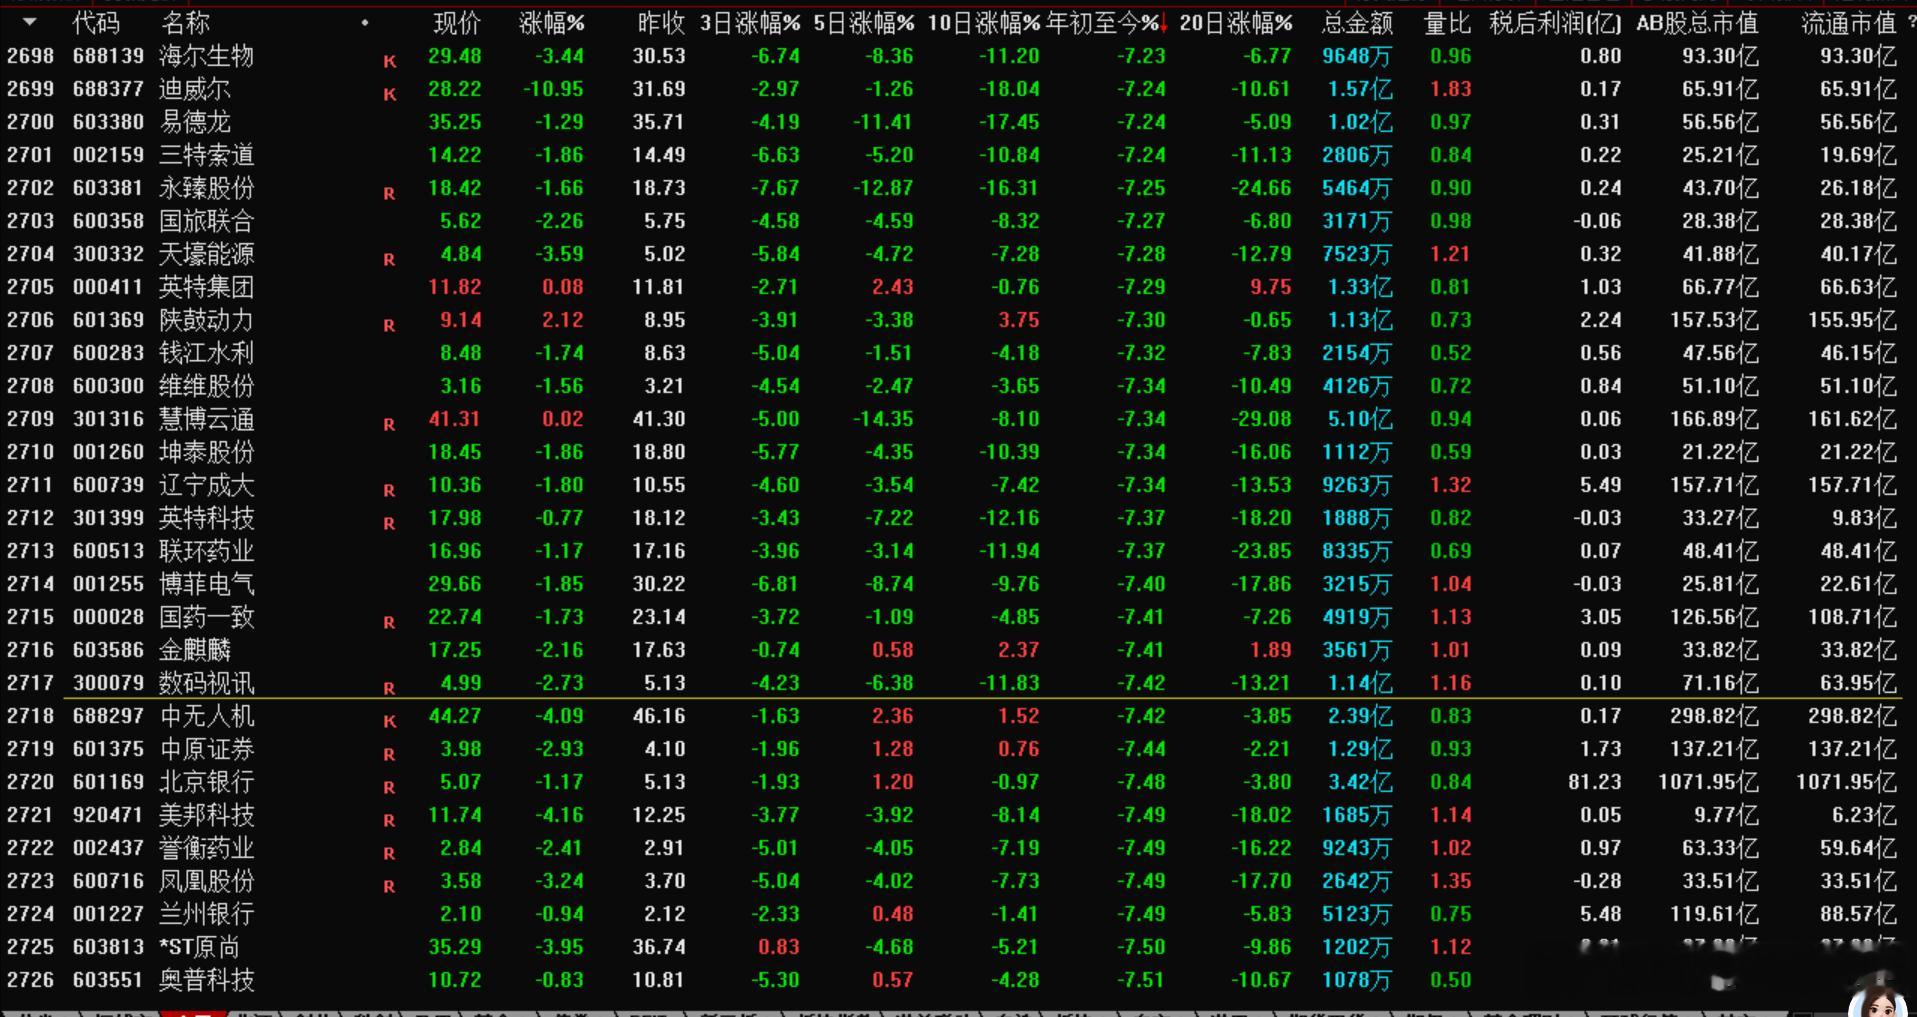
Task: Click the R marker beside 慧博云通
Action: [390, 425]
